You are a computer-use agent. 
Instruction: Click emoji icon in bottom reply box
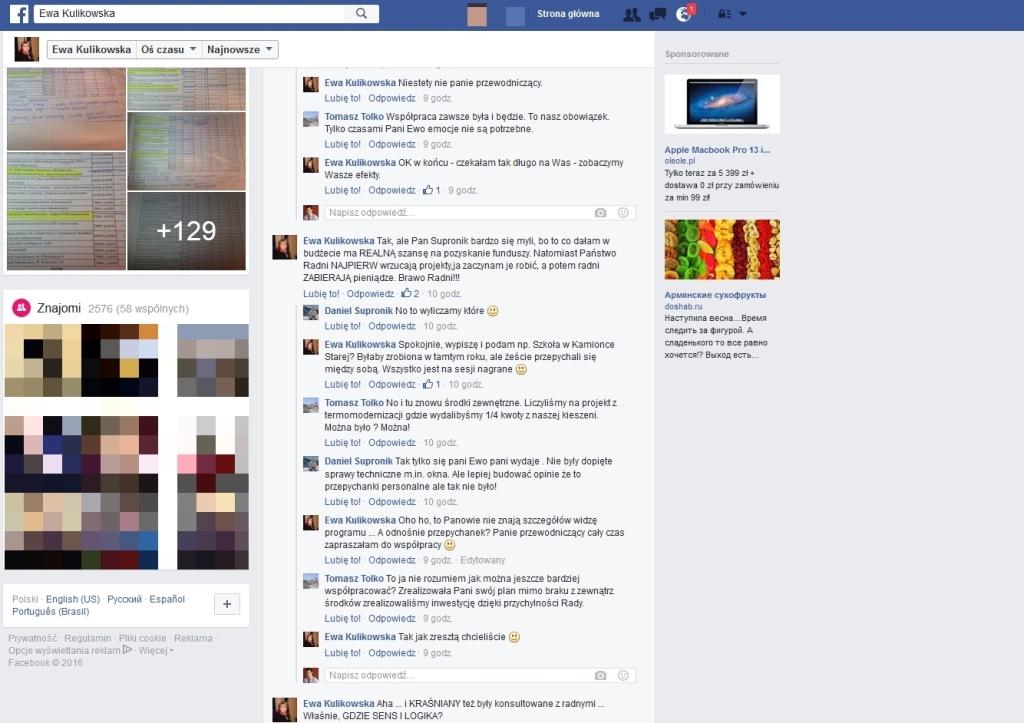623,675
